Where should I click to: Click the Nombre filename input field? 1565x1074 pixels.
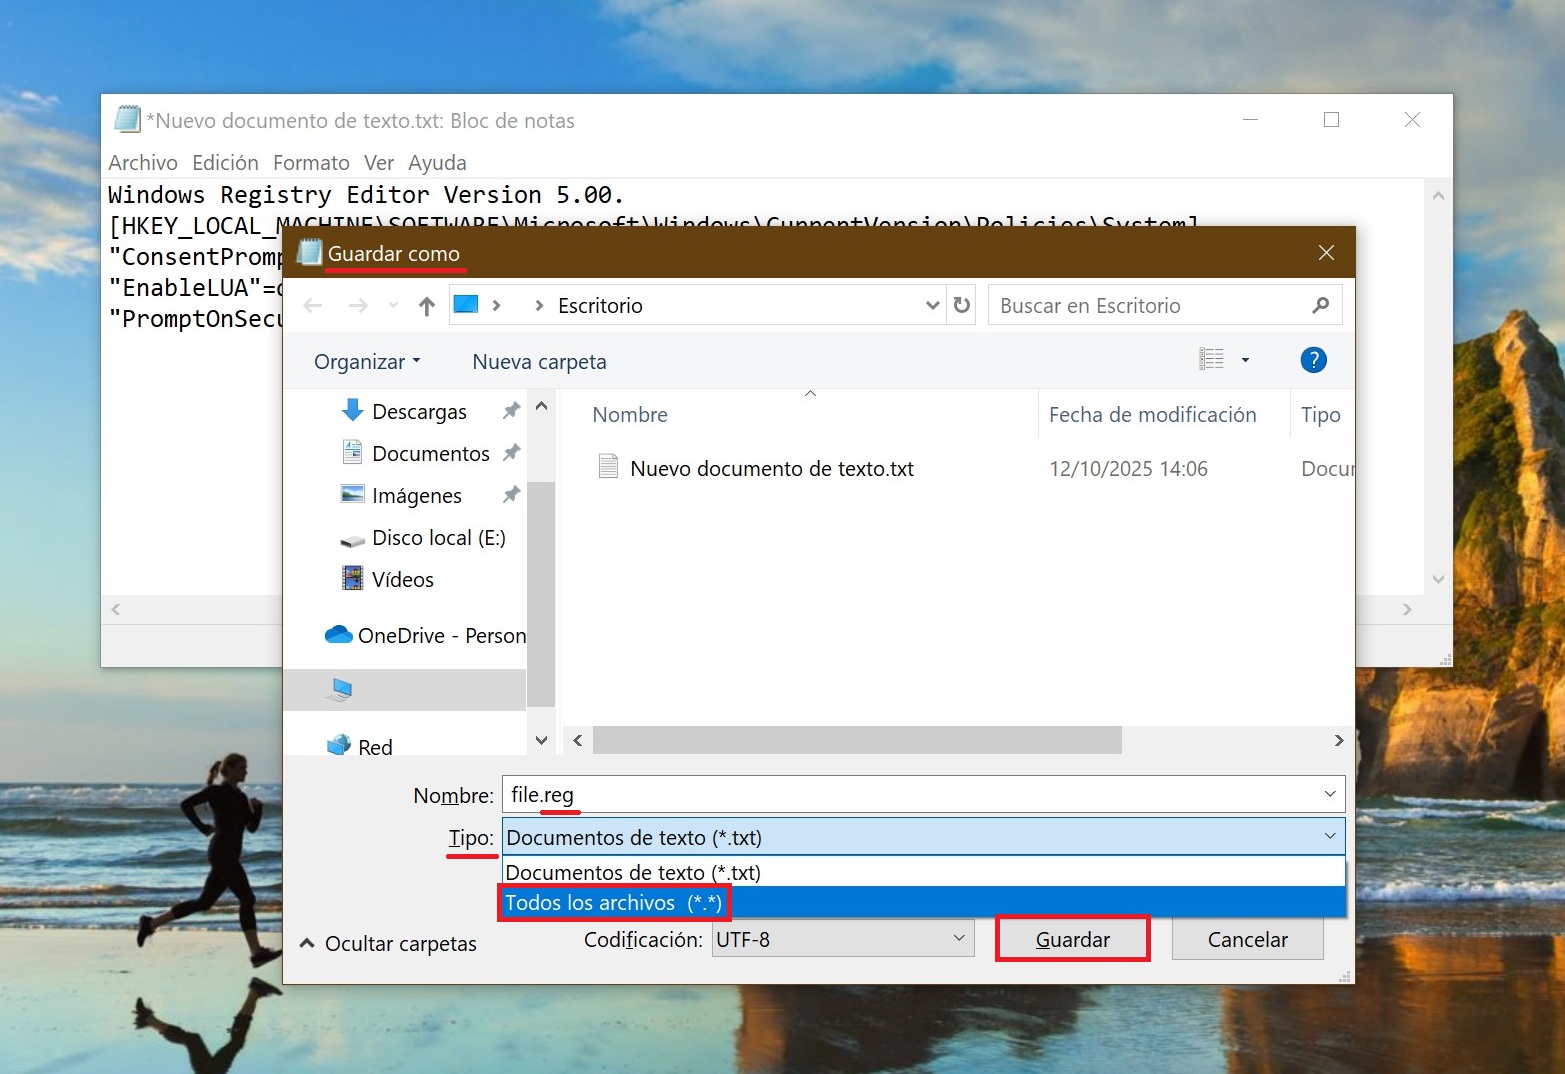(x=910, y=795)
